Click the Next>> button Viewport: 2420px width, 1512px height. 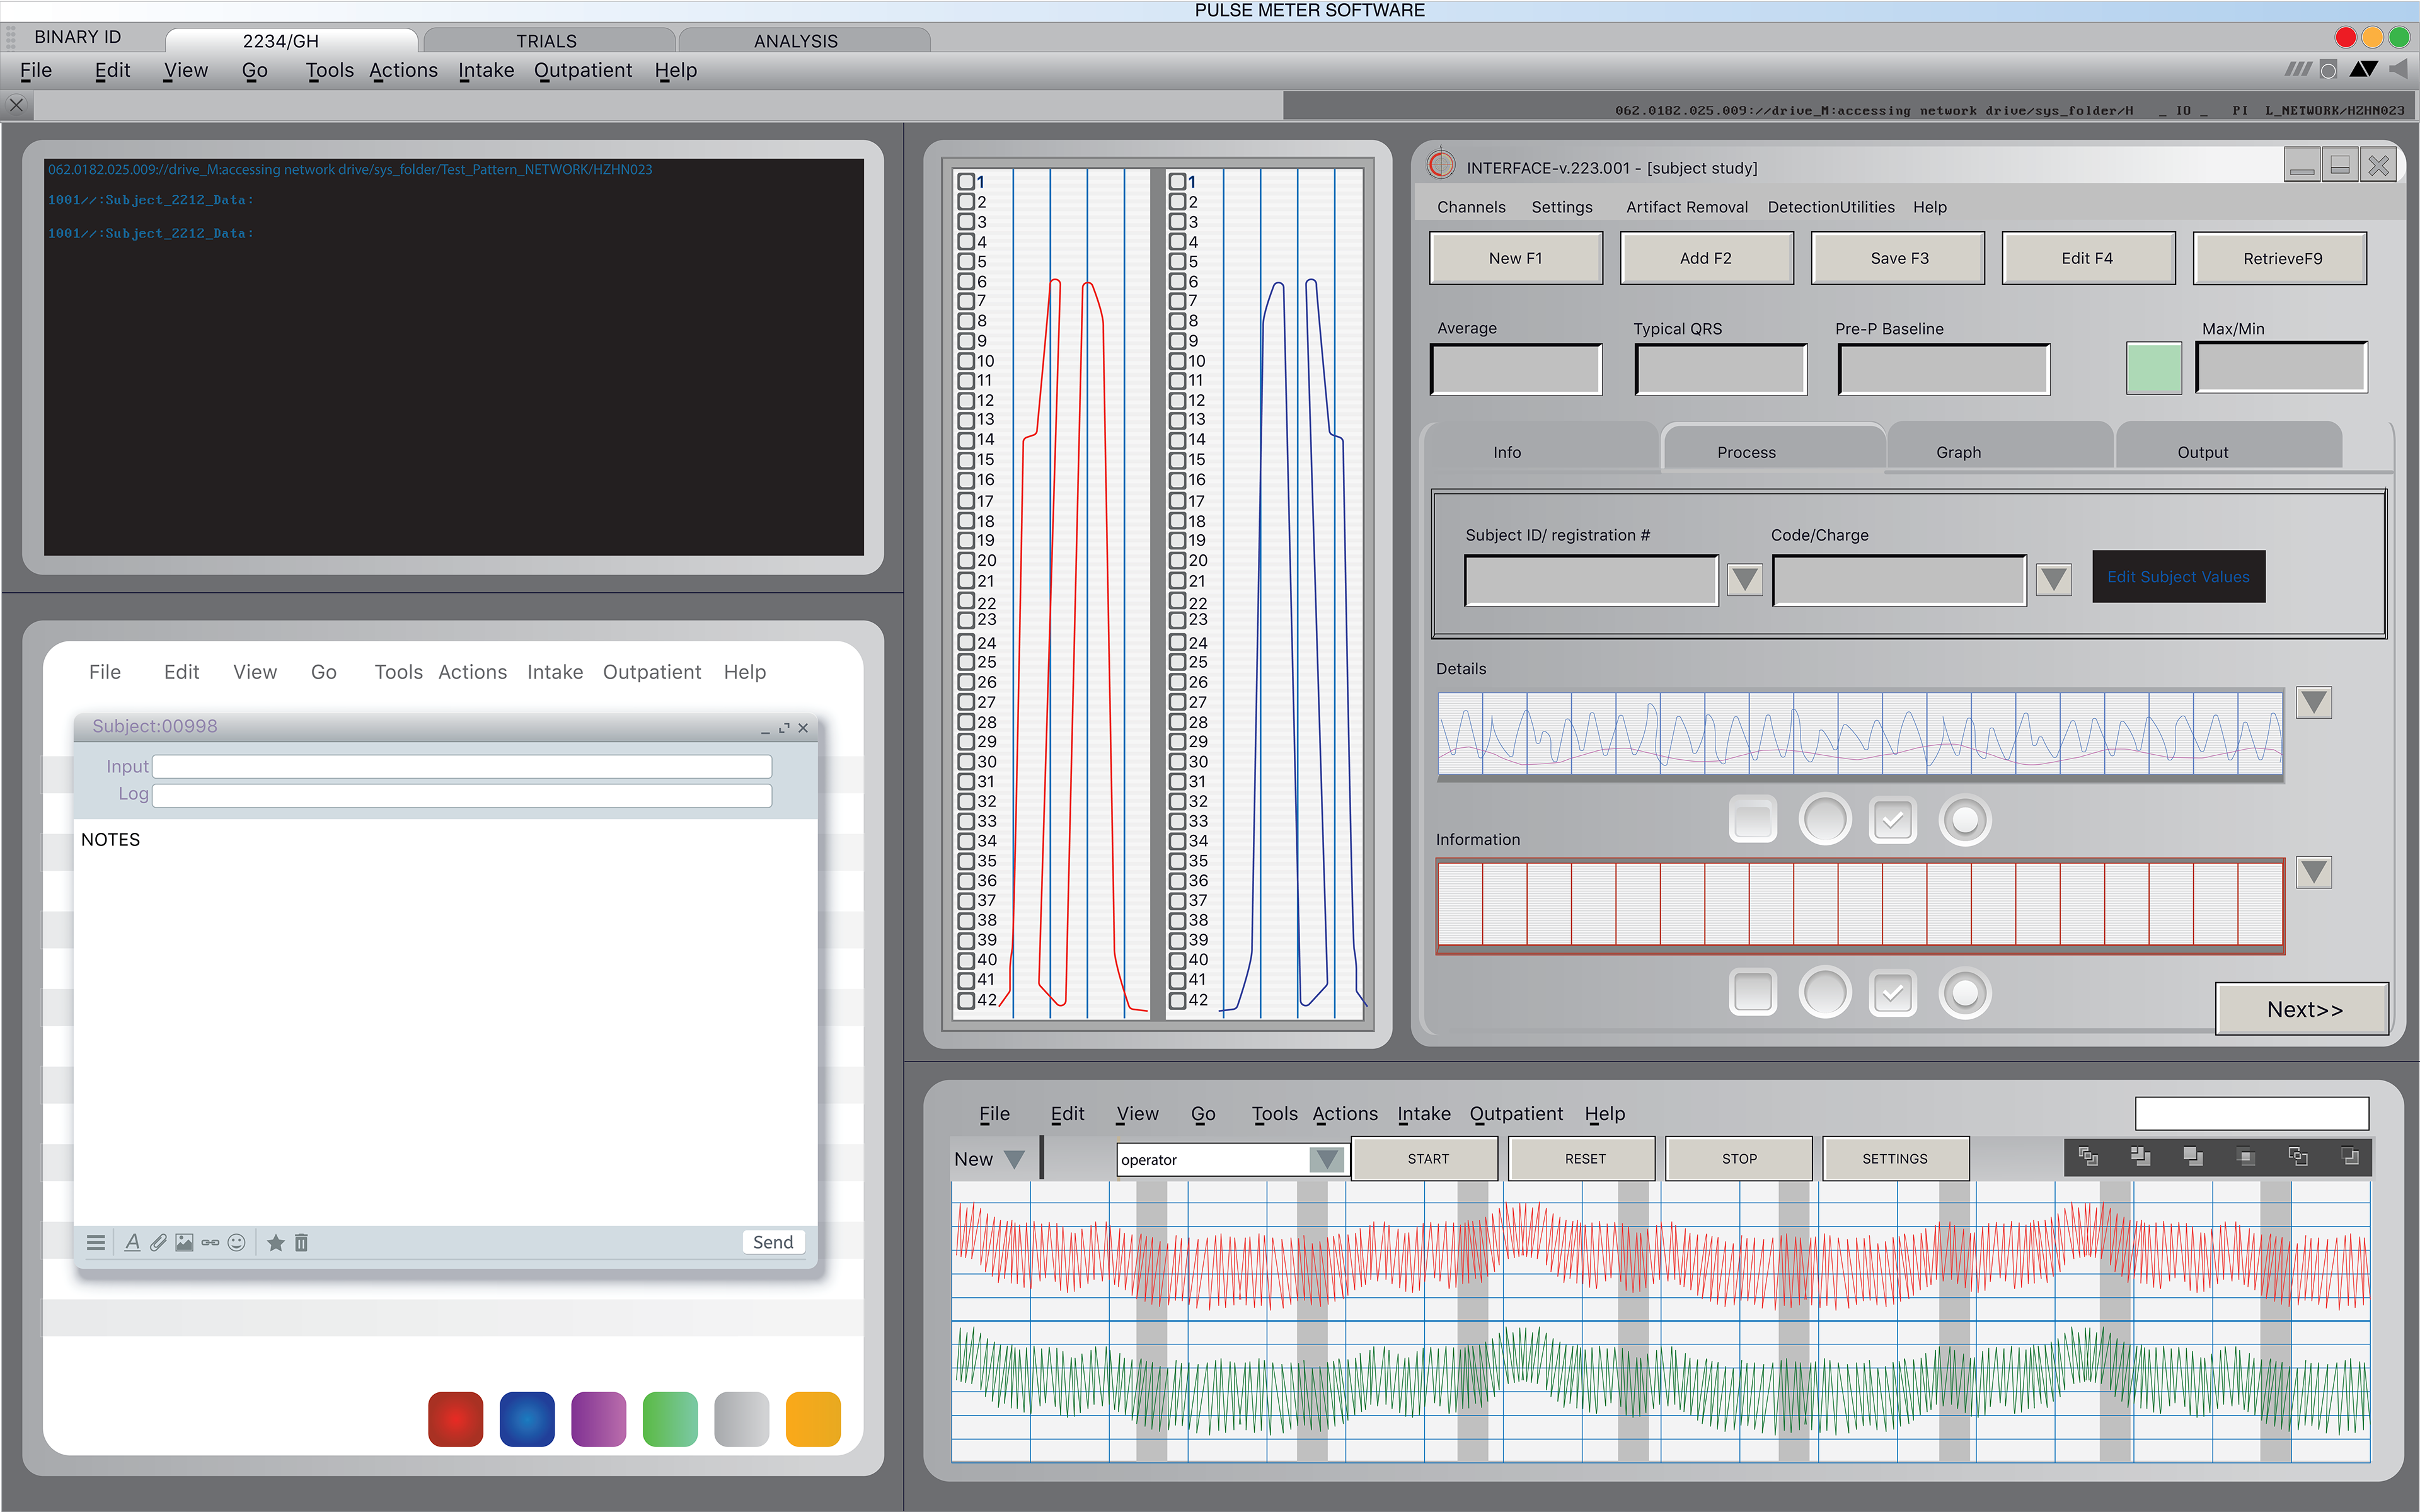click(x=2303, y=1009)
